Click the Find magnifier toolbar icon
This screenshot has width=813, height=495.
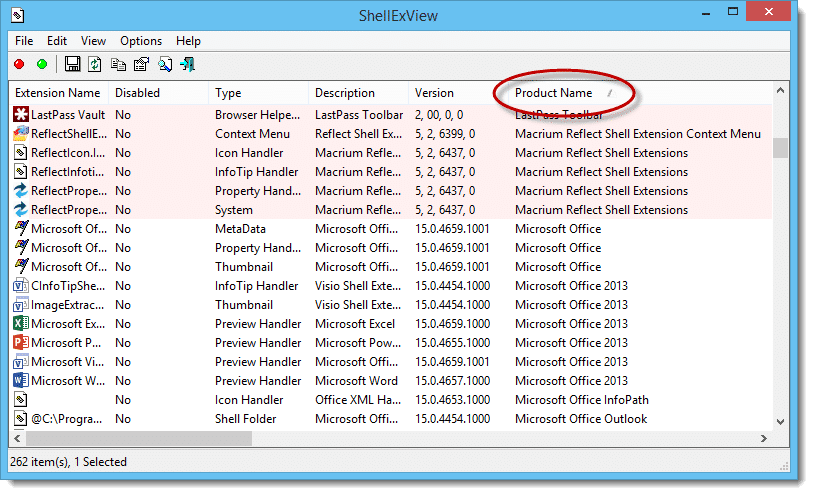165,64
